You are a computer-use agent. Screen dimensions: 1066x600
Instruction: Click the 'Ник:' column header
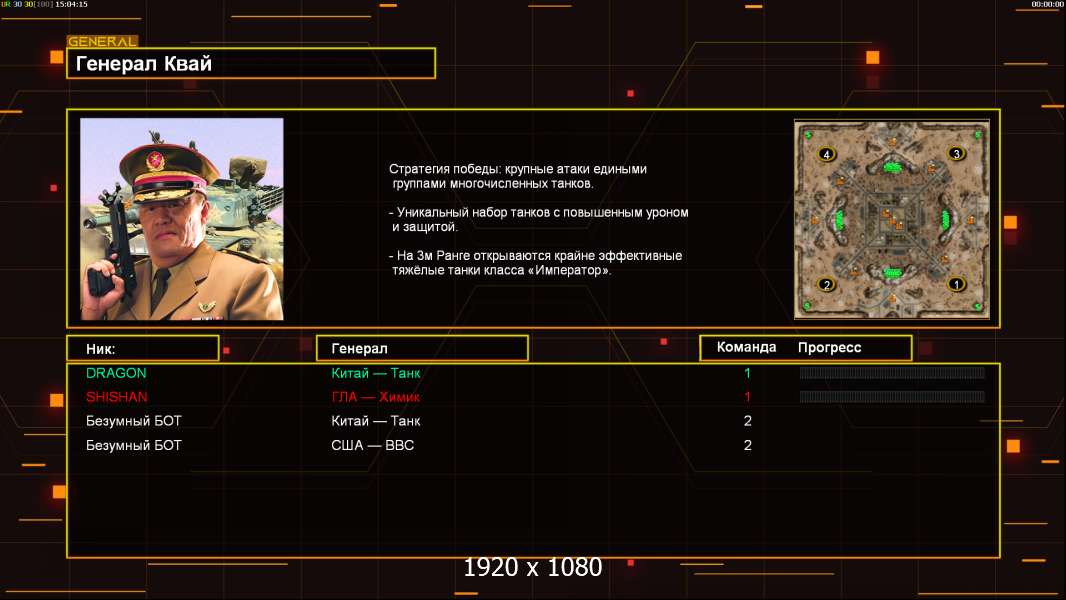coord(143,349)
